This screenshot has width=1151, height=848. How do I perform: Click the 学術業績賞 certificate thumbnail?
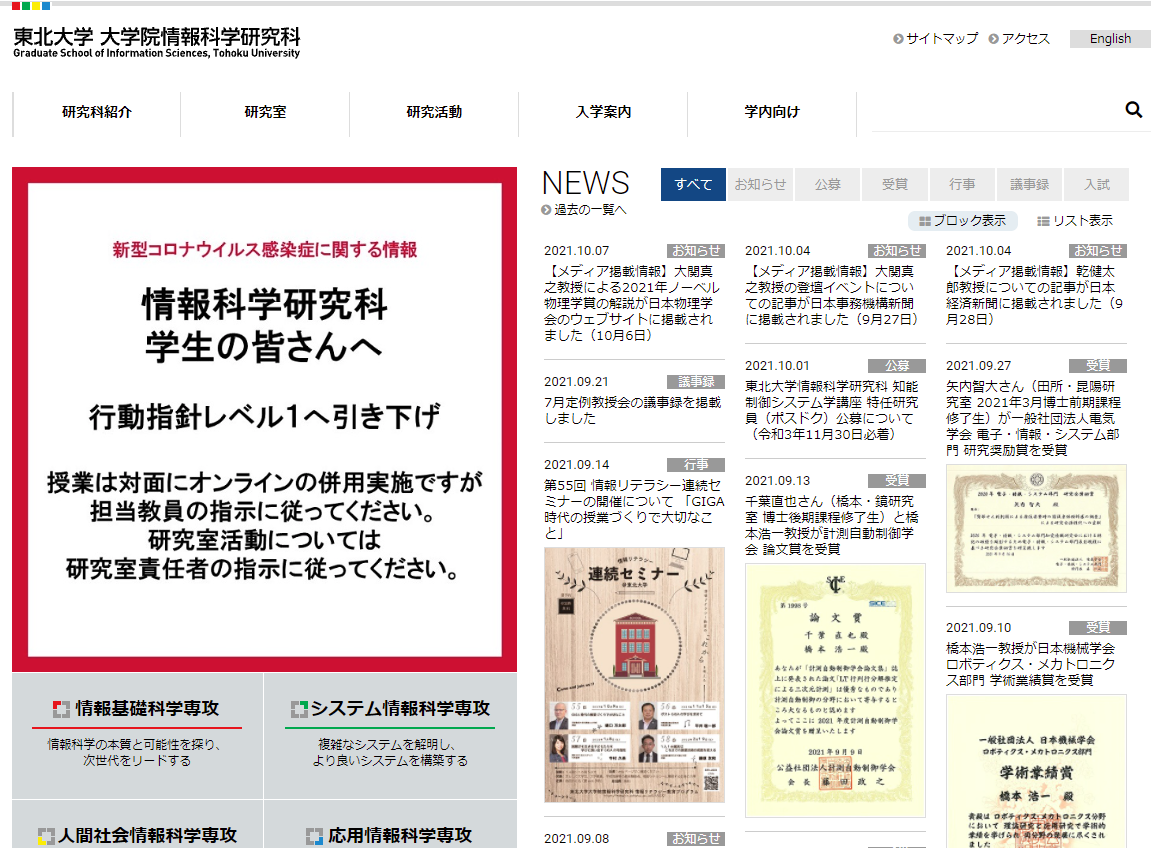coord(1036,772)
